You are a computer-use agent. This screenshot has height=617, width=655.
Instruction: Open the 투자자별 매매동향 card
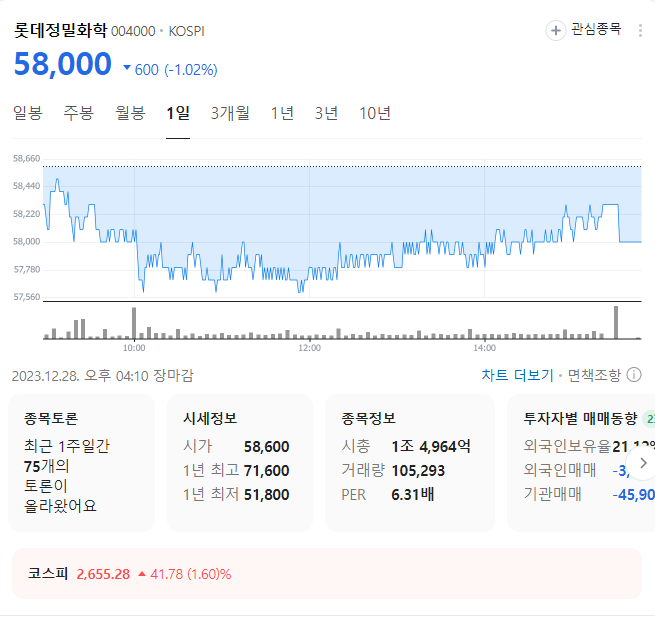click(581, 463)
